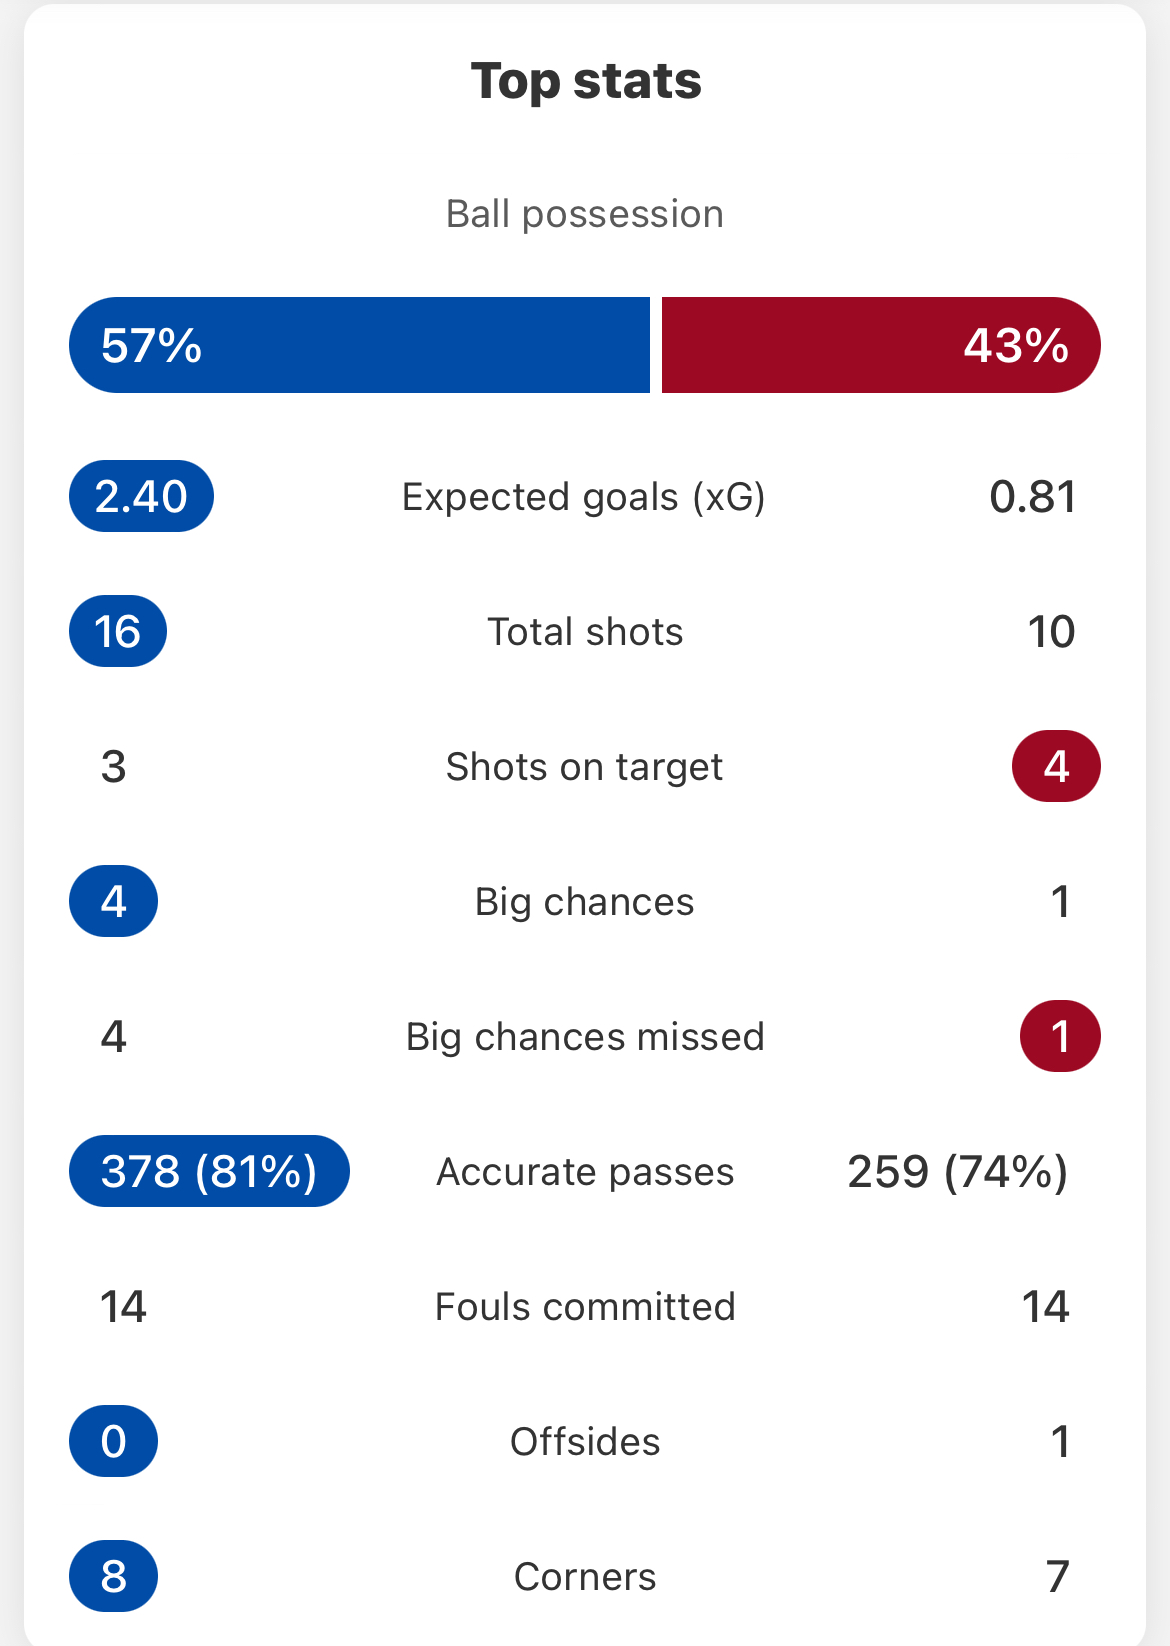Tap the blue 16 total shots badge

[x=118, y=631]
